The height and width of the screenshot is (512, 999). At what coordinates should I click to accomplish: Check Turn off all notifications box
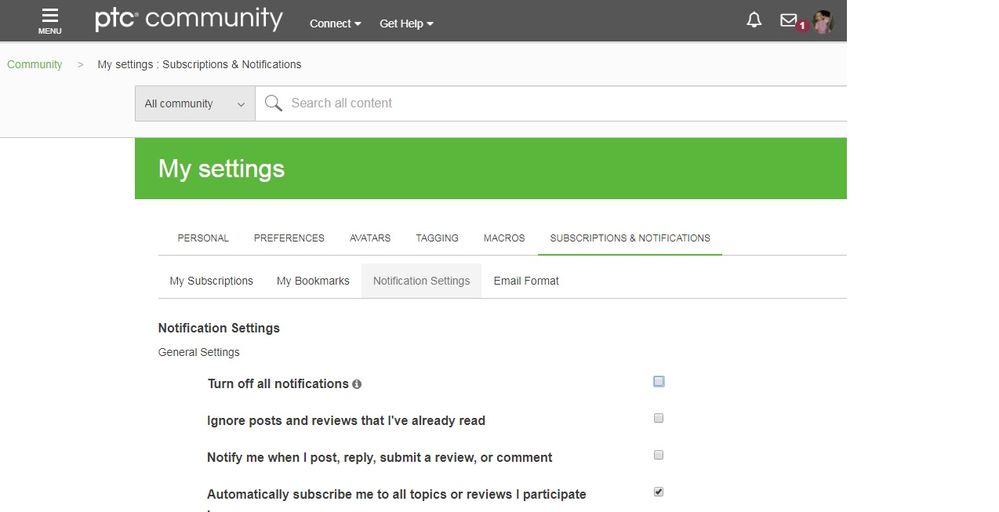click(659, 381)
